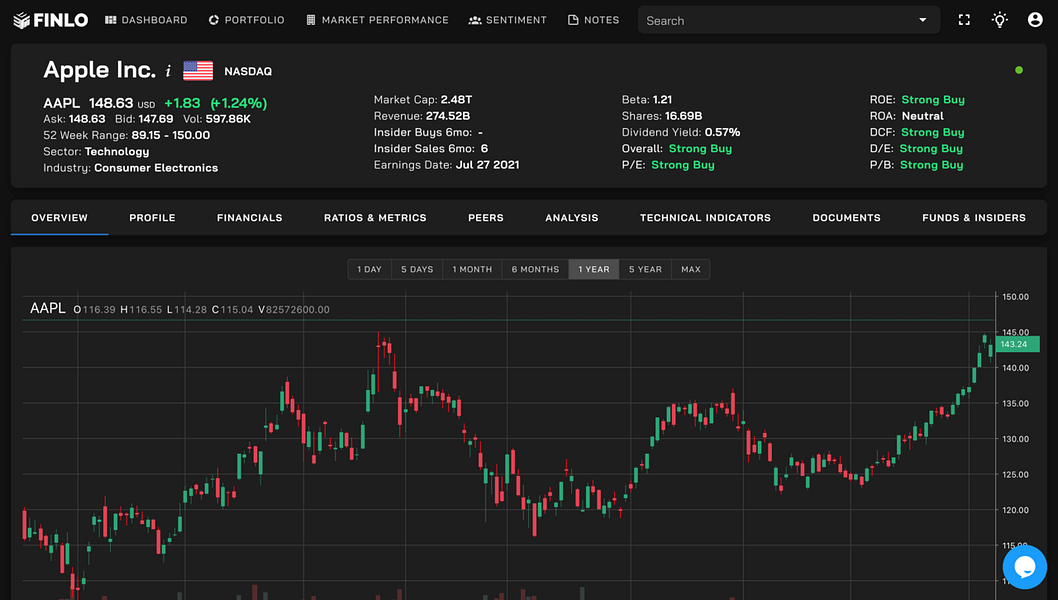
Task: Click the P/B Strong Buy rating
Action: point(931,165)
